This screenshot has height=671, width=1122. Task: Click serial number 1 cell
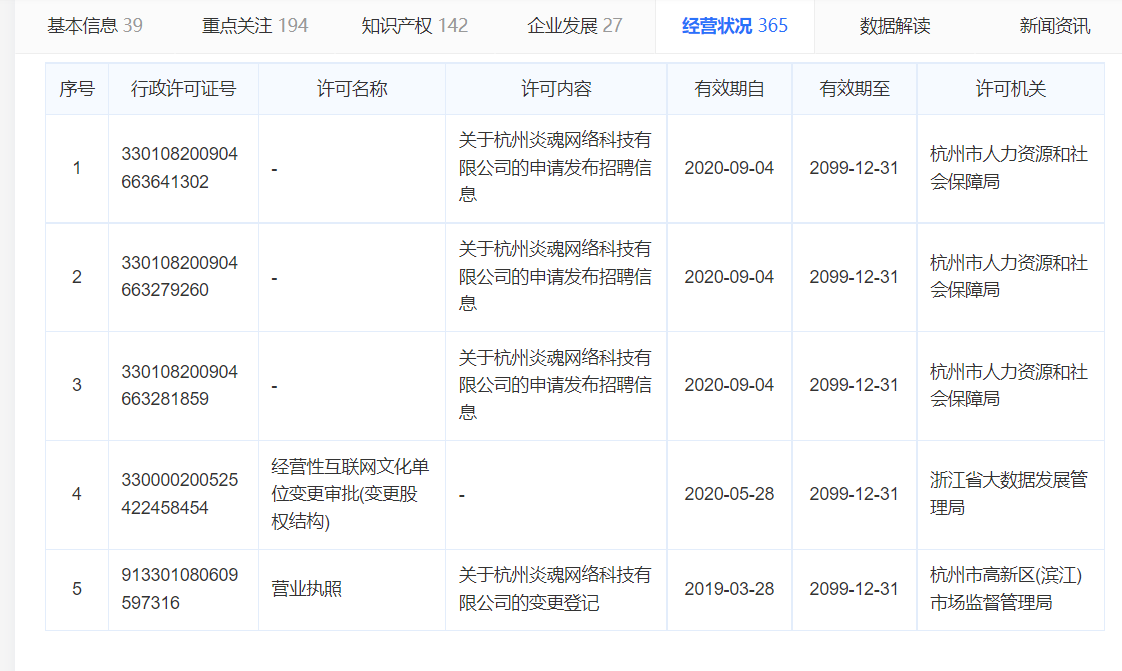[x=77, y=168]
